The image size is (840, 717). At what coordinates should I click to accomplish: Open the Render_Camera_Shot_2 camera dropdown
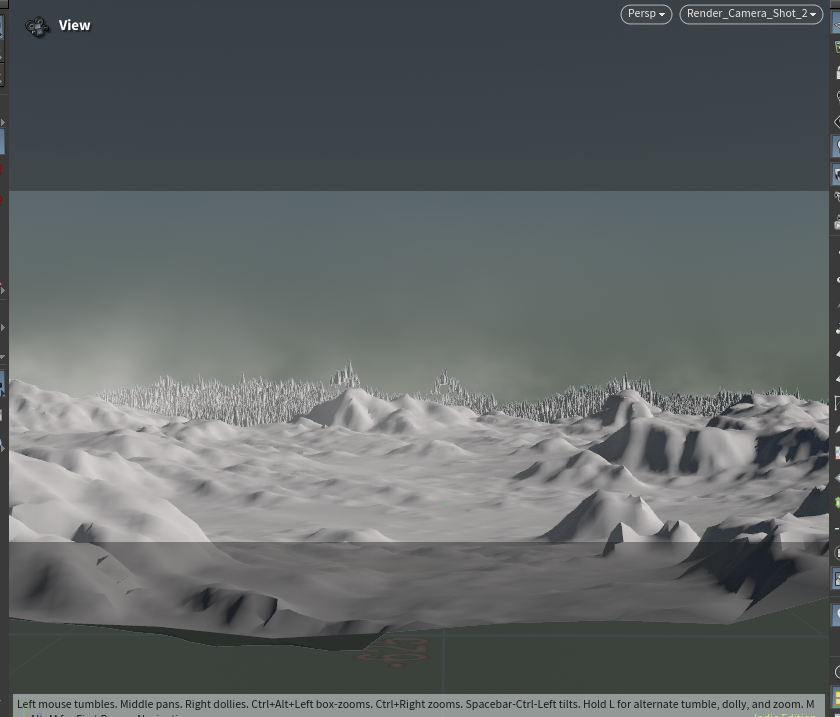751,14
